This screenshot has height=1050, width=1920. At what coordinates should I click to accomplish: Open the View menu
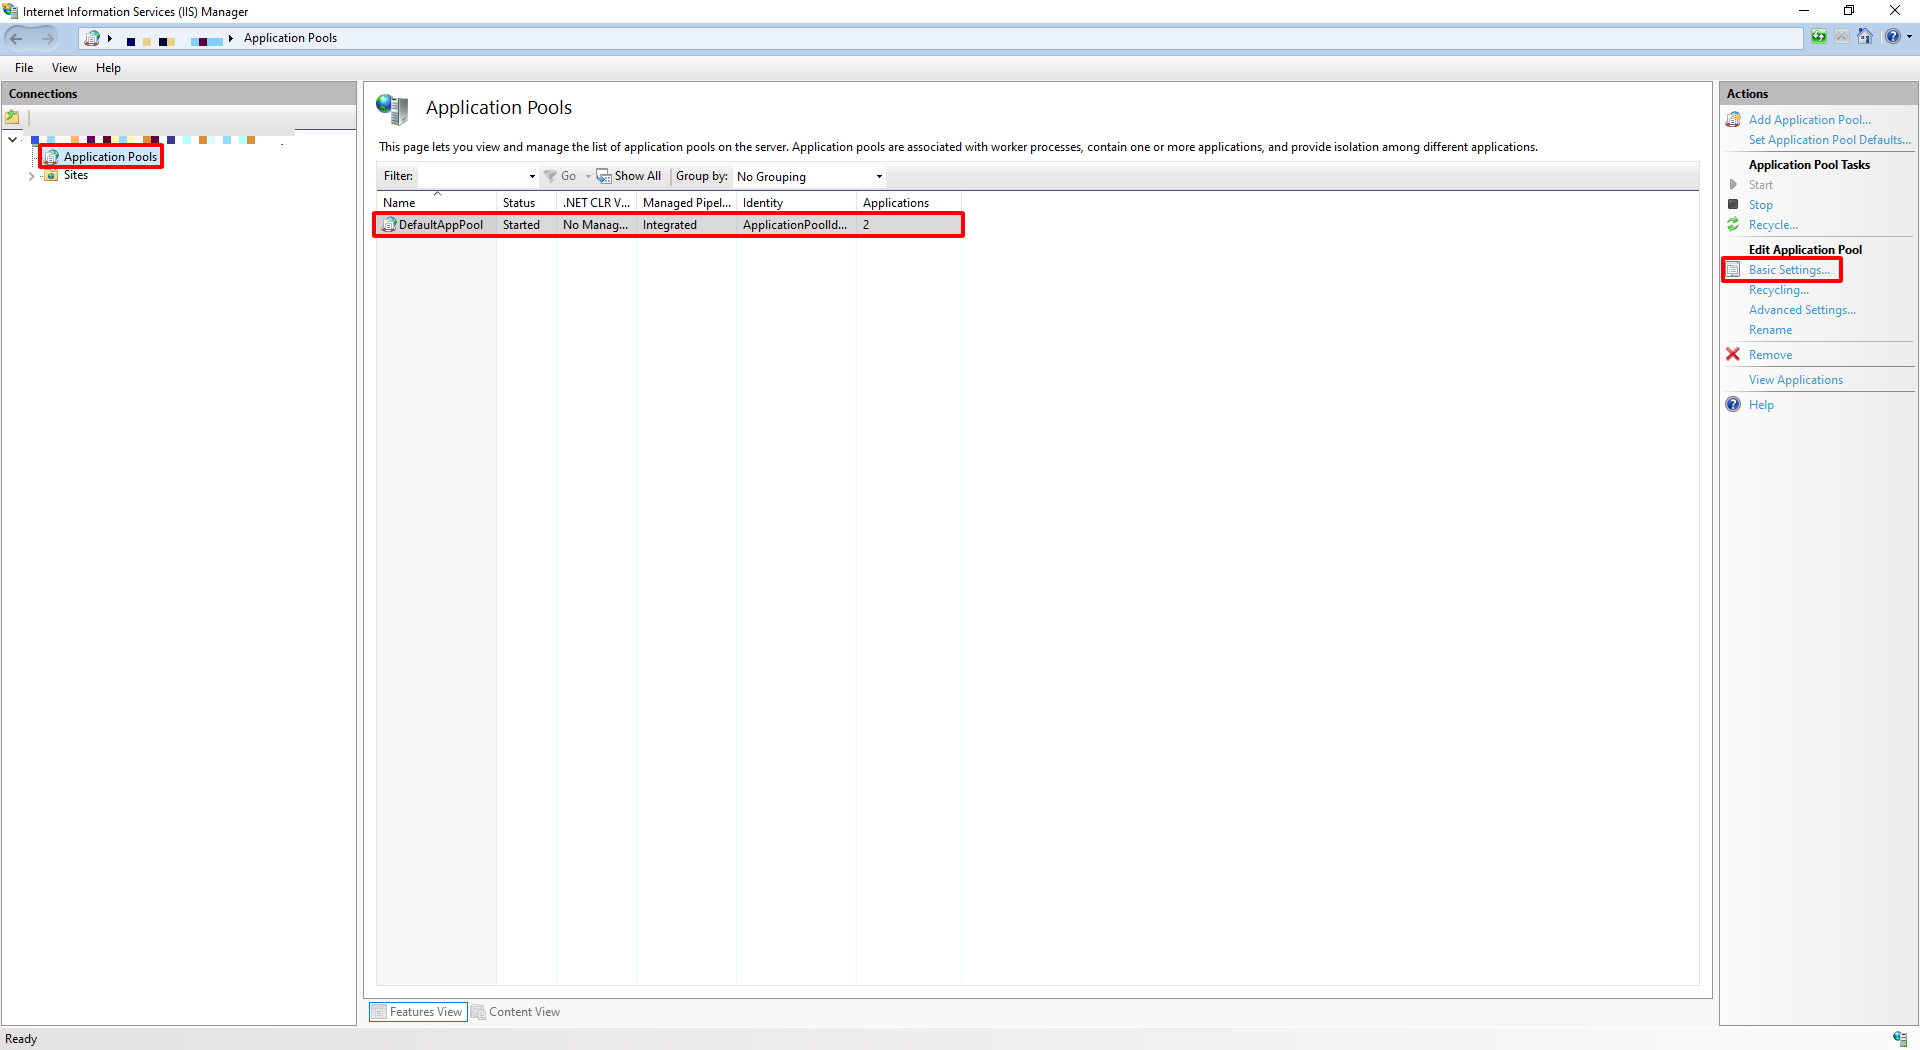tap(64, 68)
